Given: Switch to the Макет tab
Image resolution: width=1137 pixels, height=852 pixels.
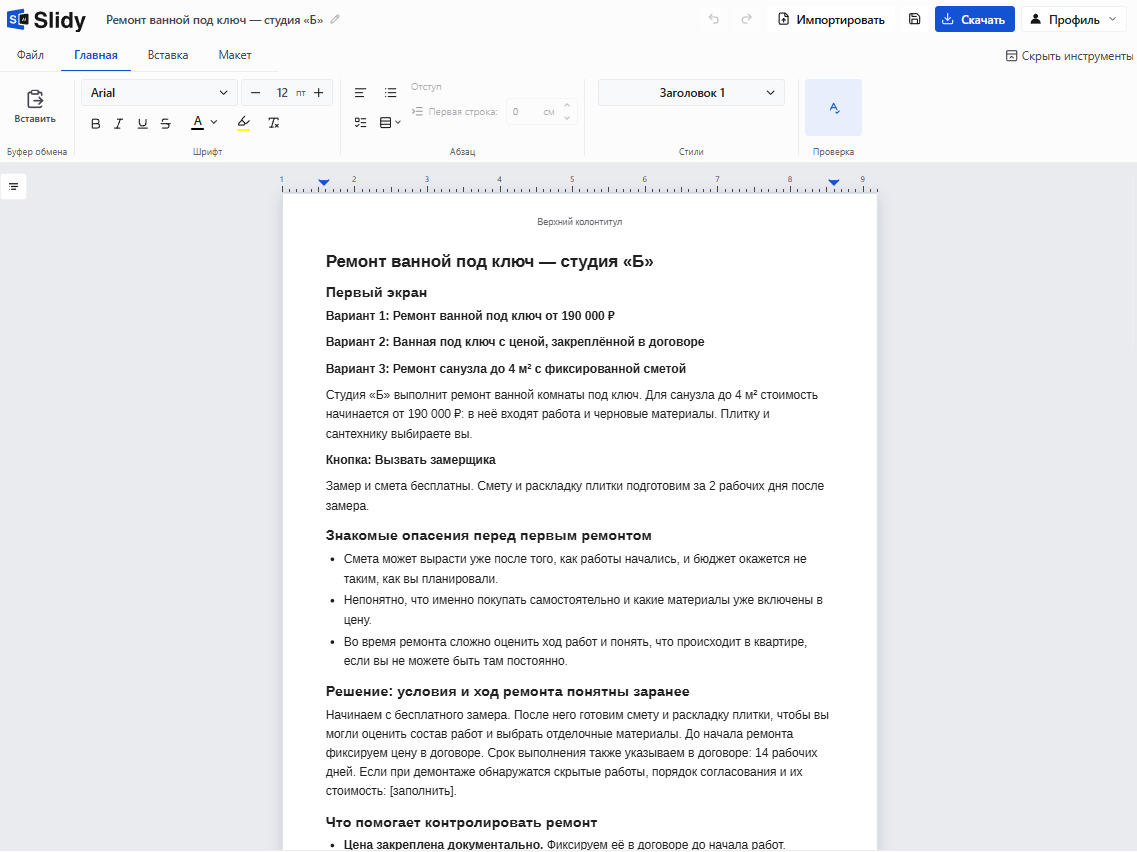Looking at the screenshot, I should [235, 55].
